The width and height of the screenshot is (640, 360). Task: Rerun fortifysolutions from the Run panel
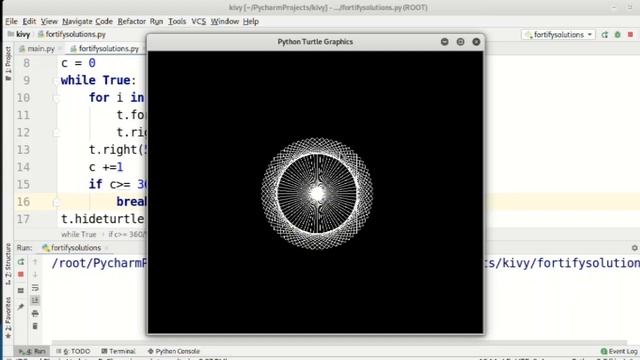pyautogui.click(x=21, y=262)
